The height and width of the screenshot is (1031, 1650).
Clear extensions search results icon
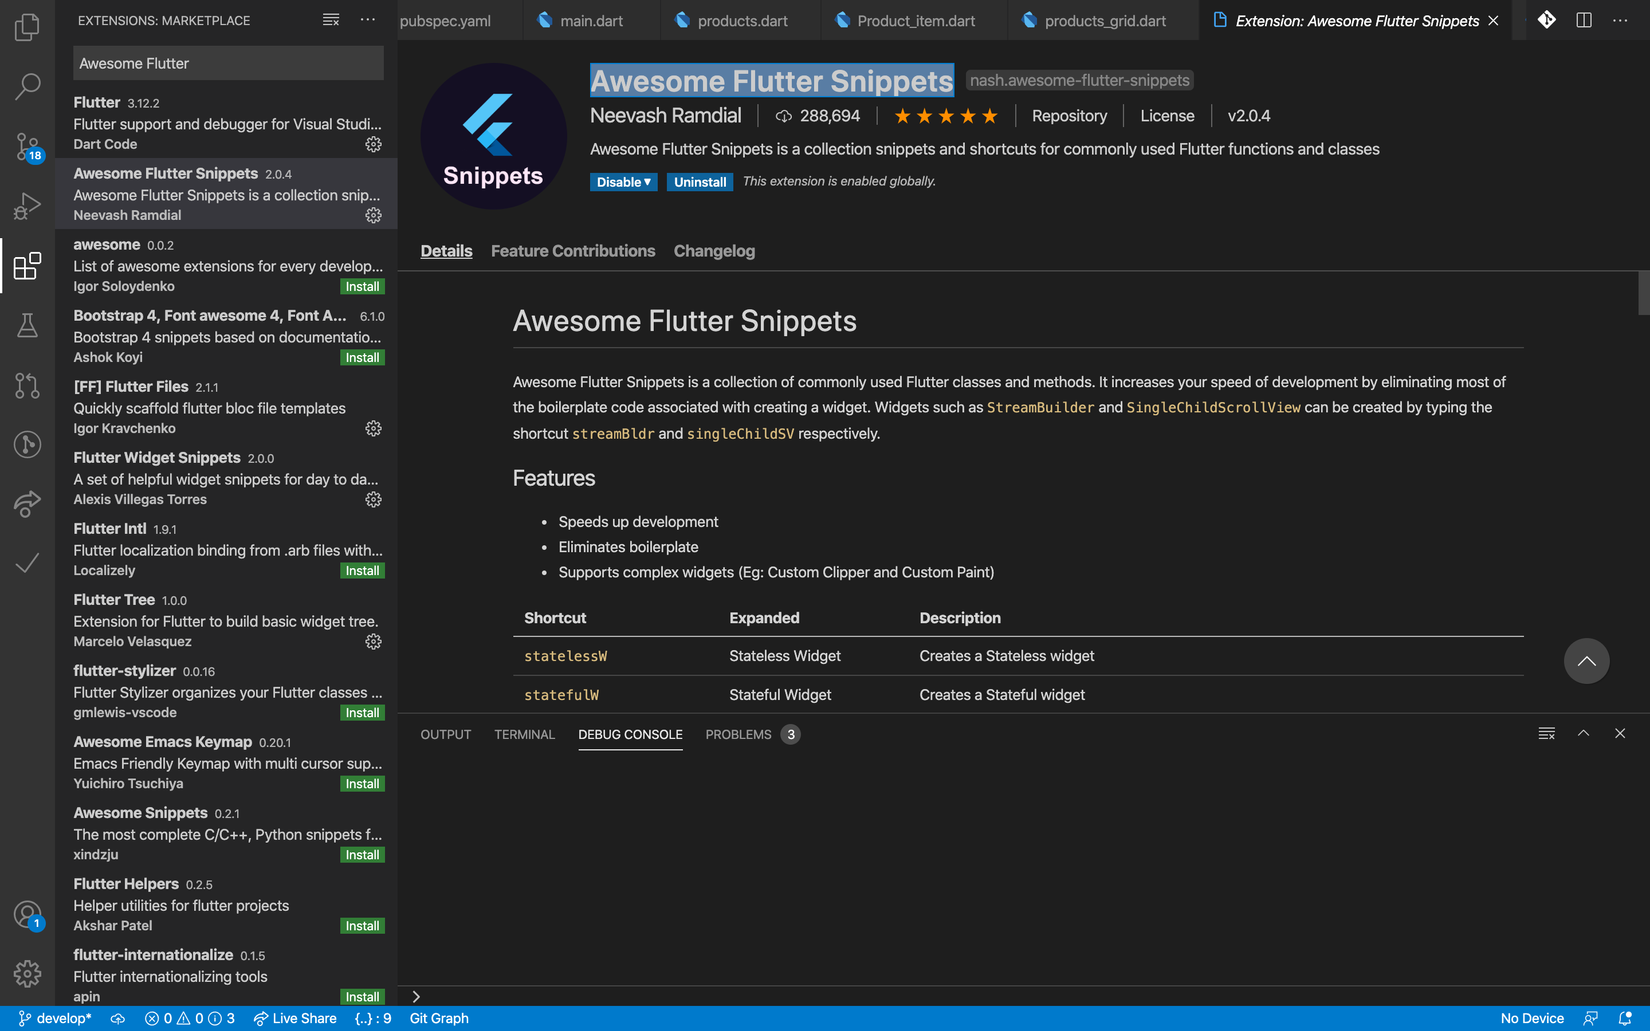click(x=331, y=20)
